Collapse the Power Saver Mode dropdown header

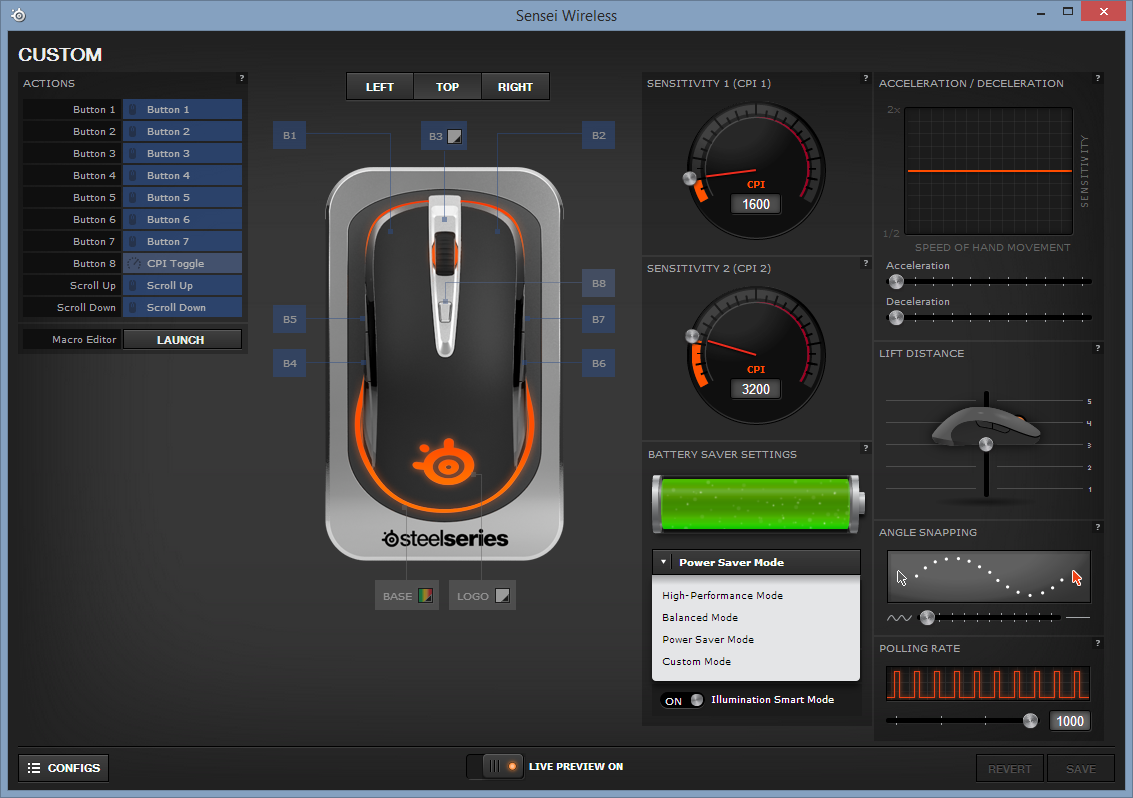[x=756, y=562]
